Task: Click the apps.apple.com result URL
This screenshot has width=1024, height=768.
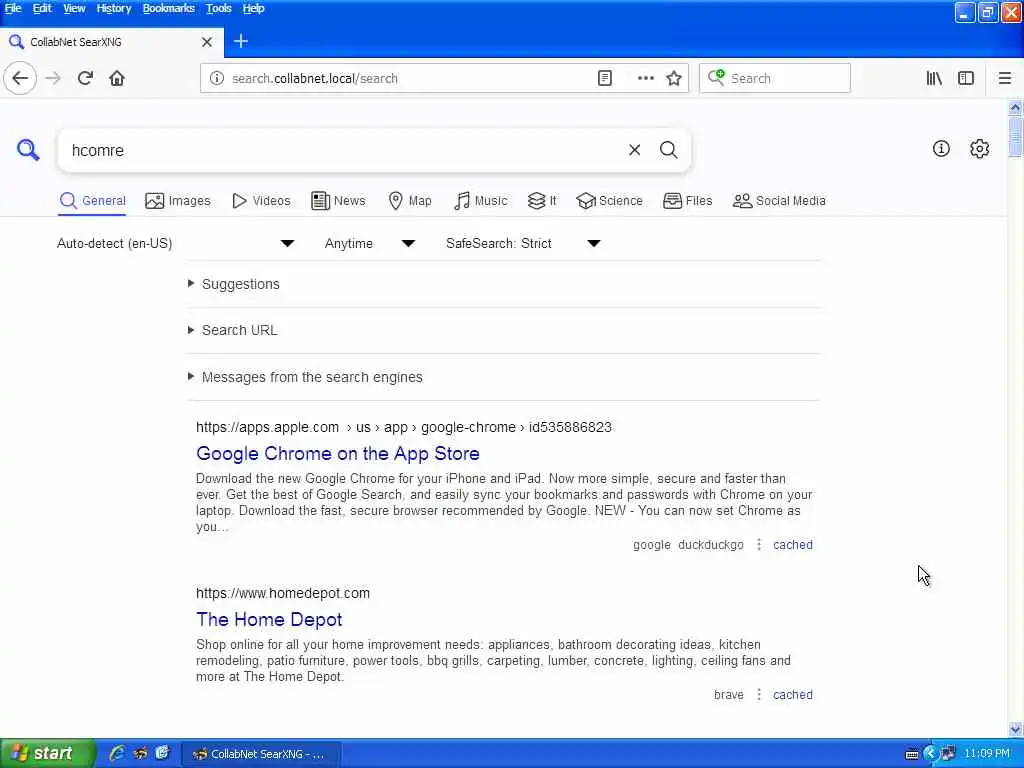Action: (404, 427)
